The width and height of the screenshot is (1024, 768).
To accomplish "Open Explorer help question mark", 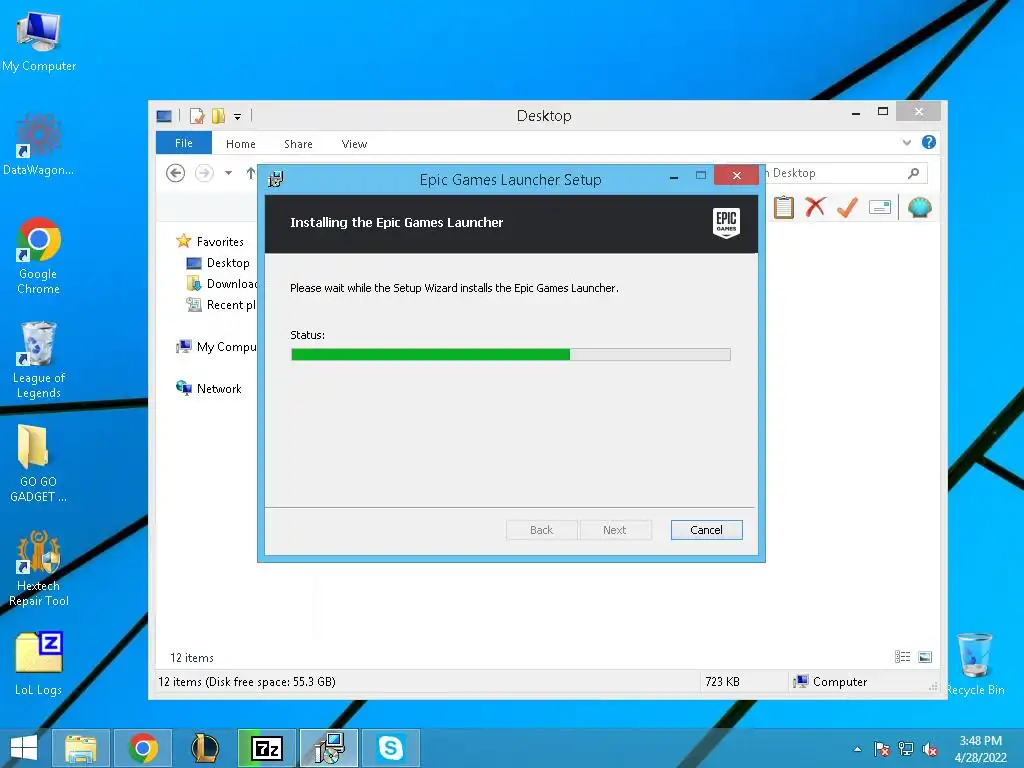I will click(929, 142).
